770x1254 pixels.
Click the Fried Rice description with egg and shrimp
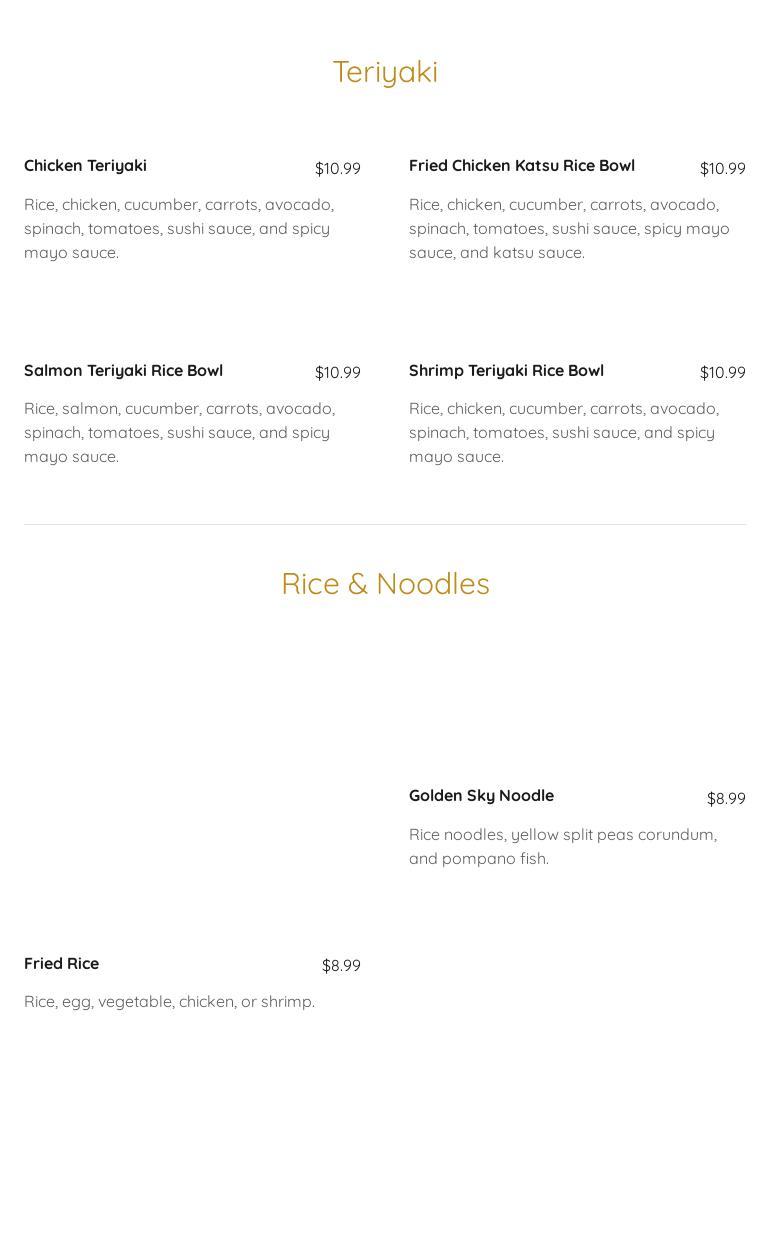[169, 1002]
